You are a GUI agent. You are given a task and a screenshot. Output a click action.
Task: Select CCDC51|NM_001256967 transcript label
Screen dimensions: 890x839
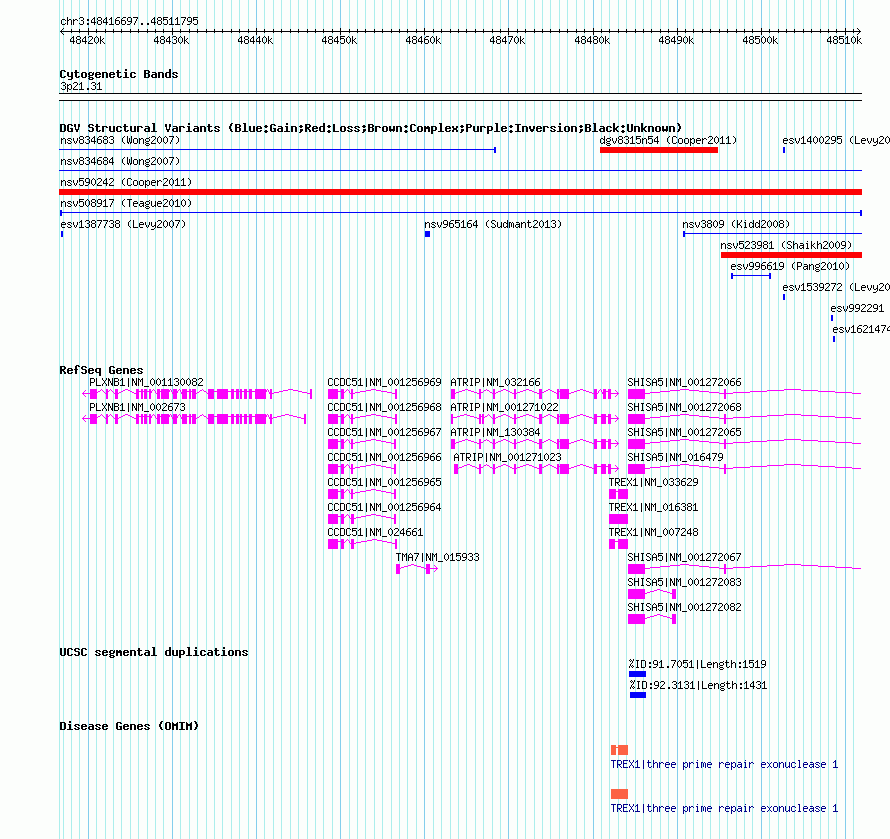pyautogui.click(x=384, y=432)
